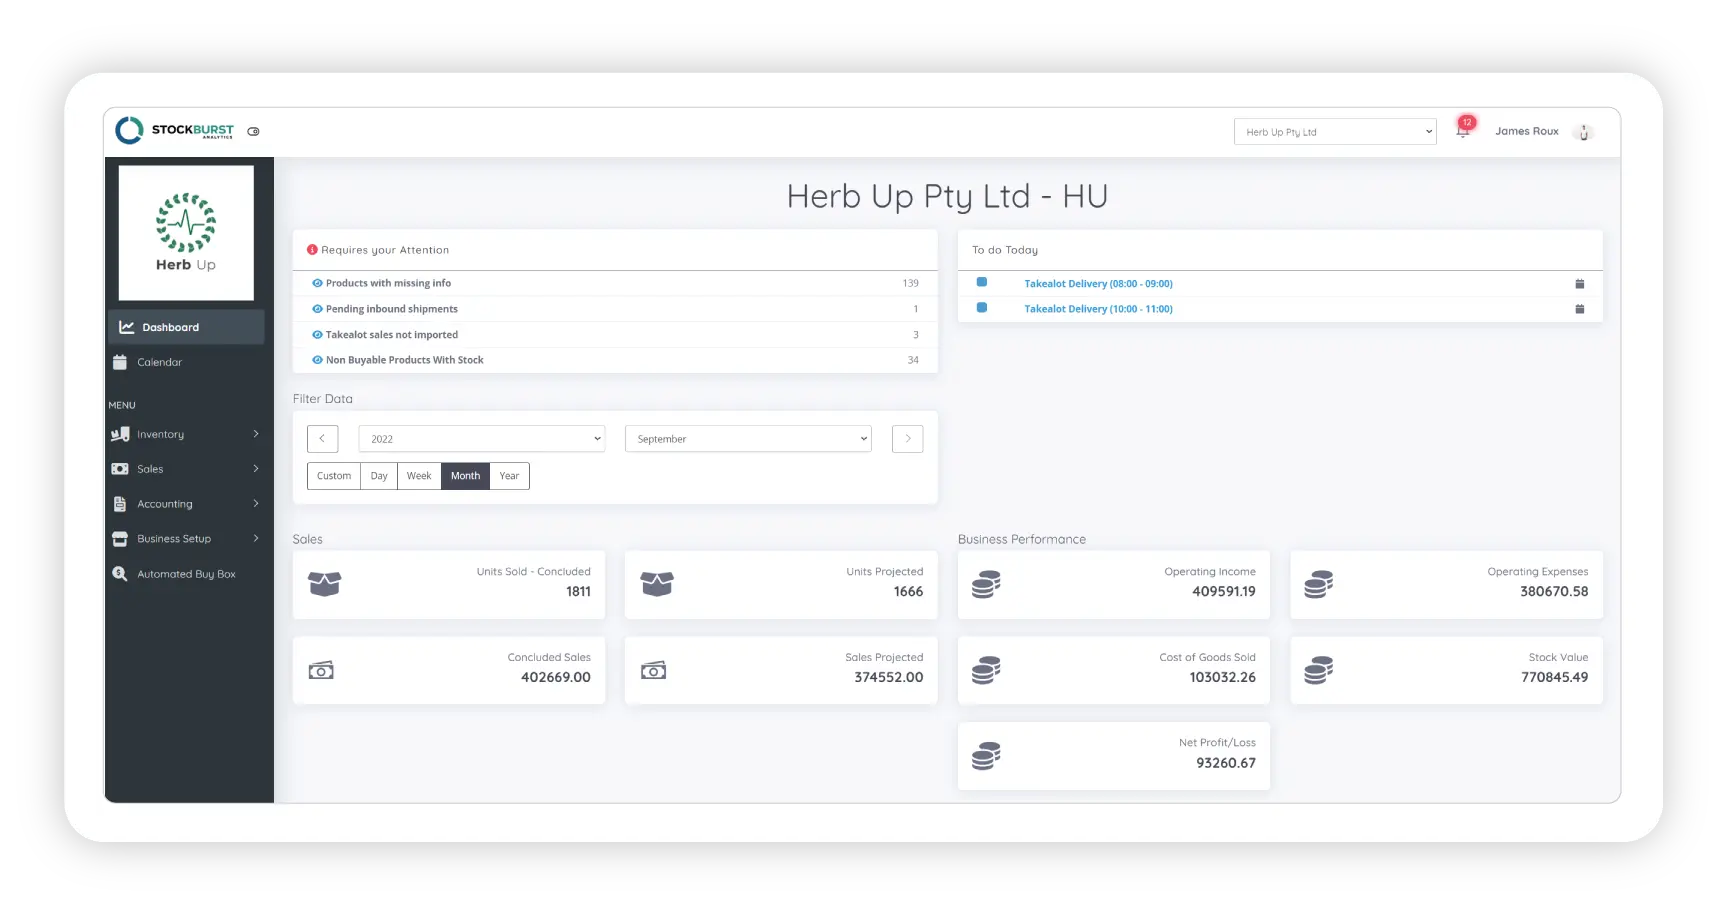
Task: Open the Dashboard sidebar item
Action: (186, 327)
